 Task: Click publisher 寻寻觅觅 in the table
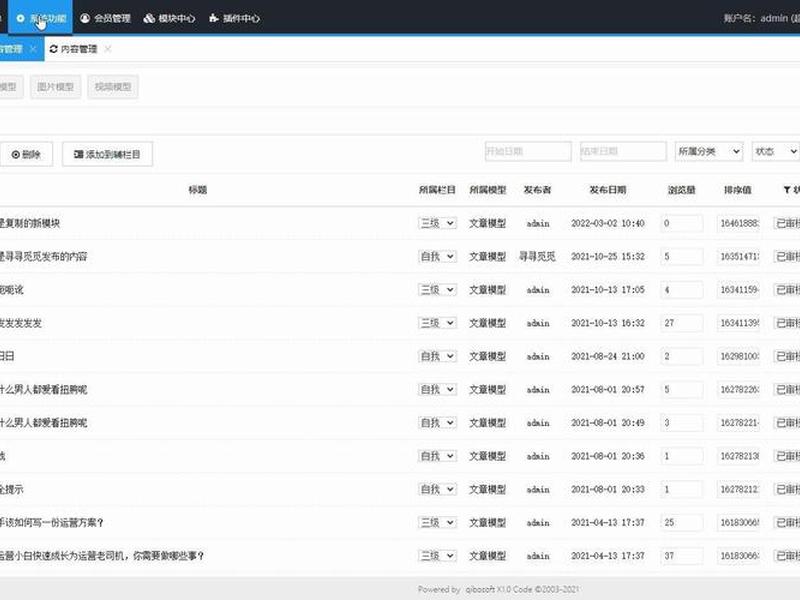(537, 256)
